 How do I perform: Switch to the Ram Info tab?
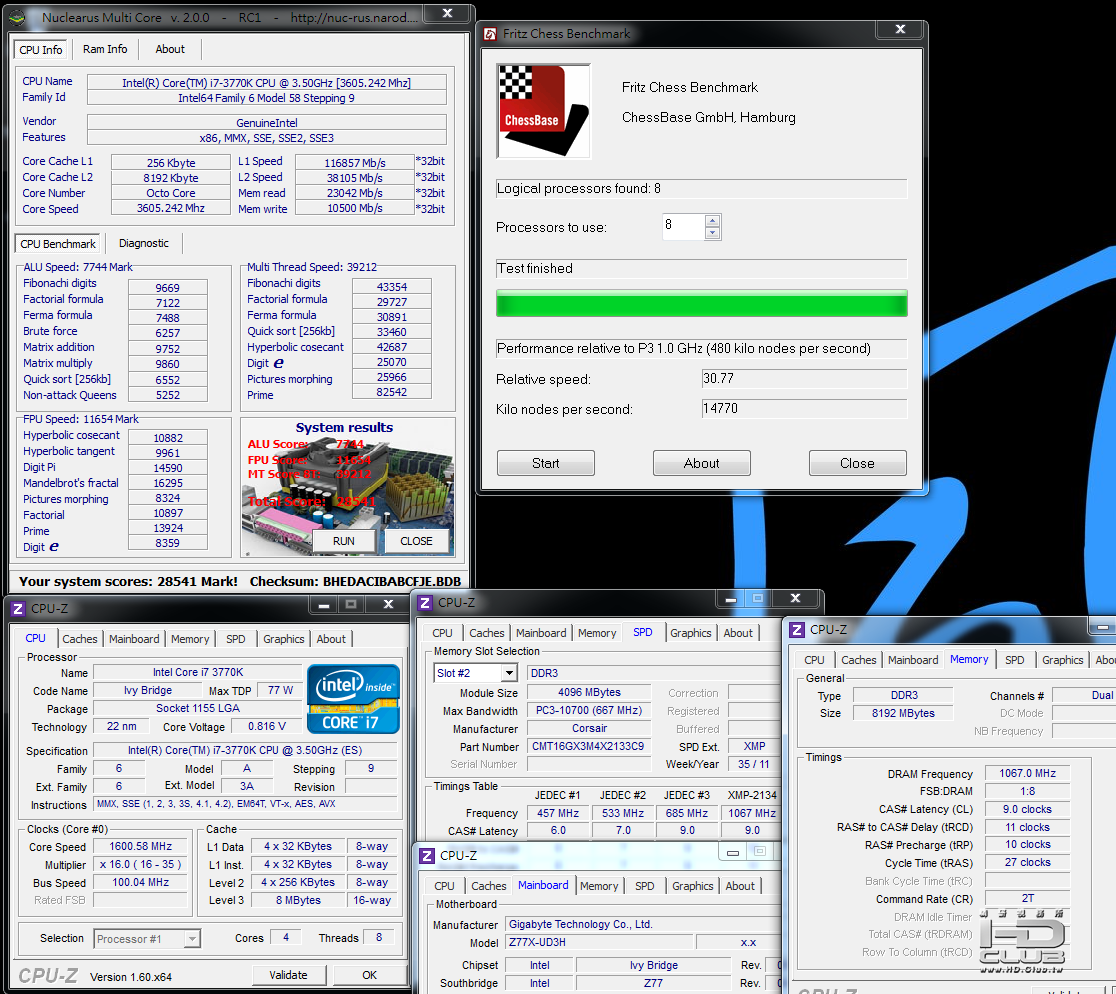tap(105, 49)
